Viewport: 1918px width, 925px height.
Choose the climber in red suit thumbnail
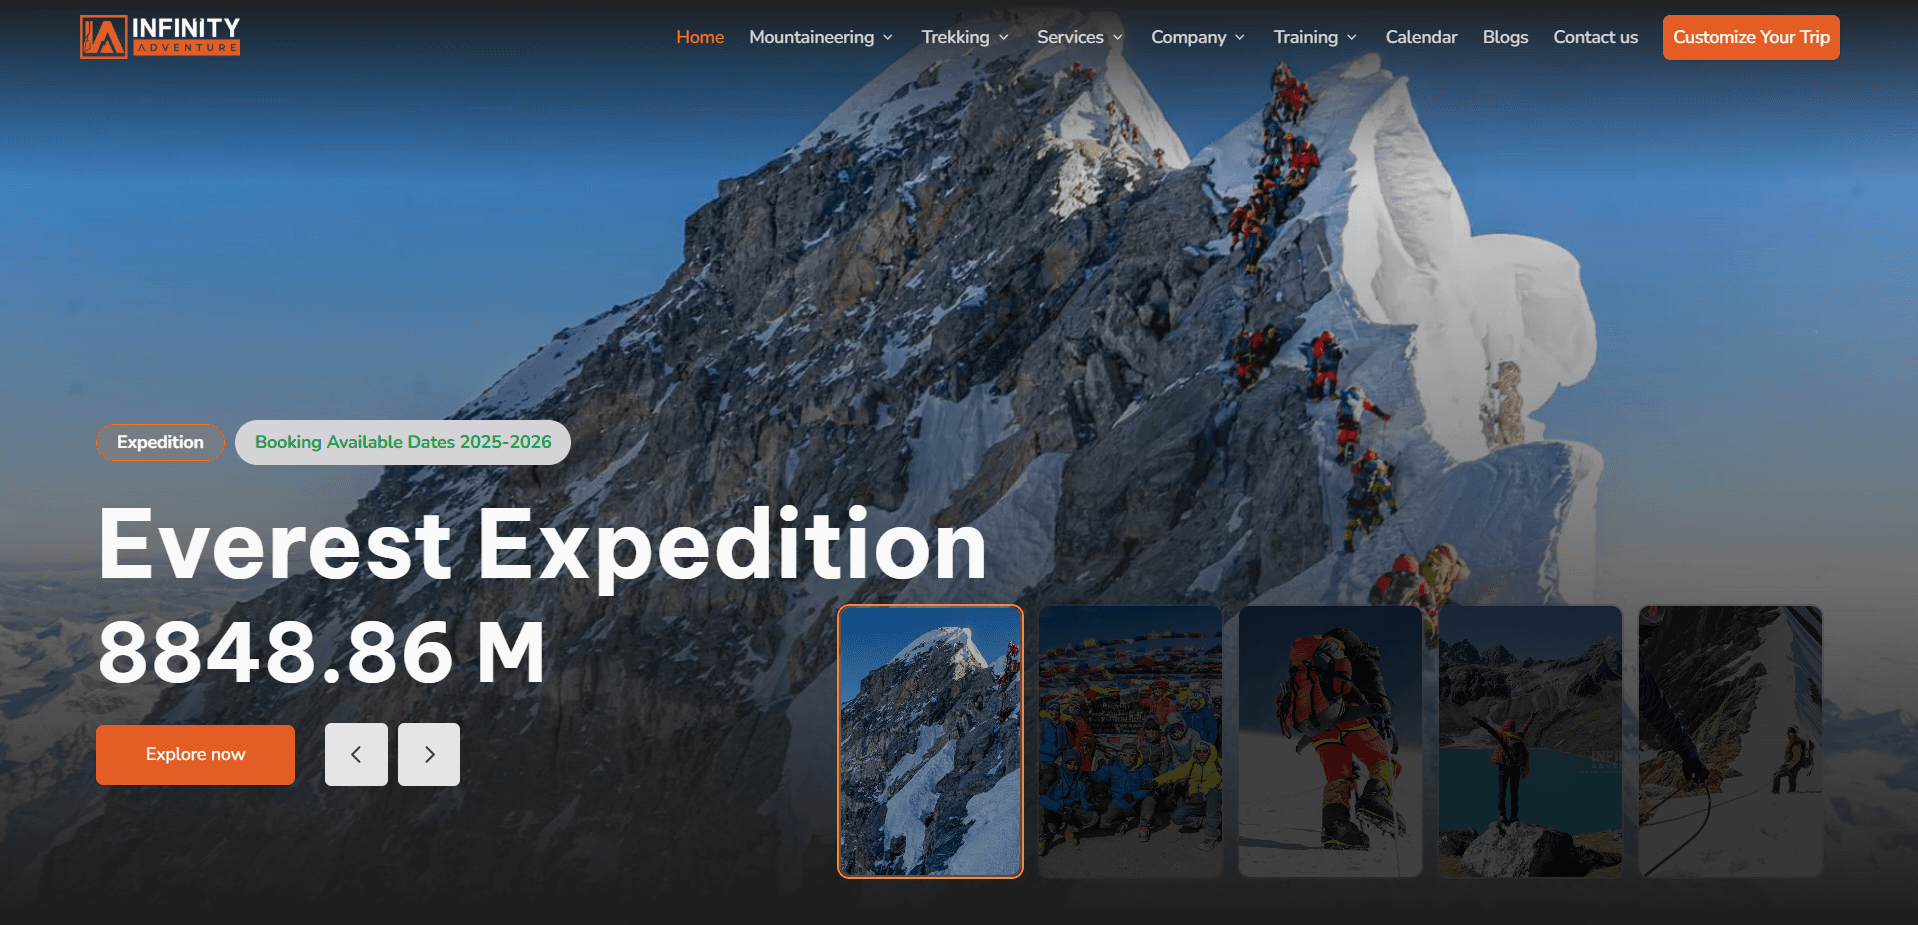coord(1330,741)
